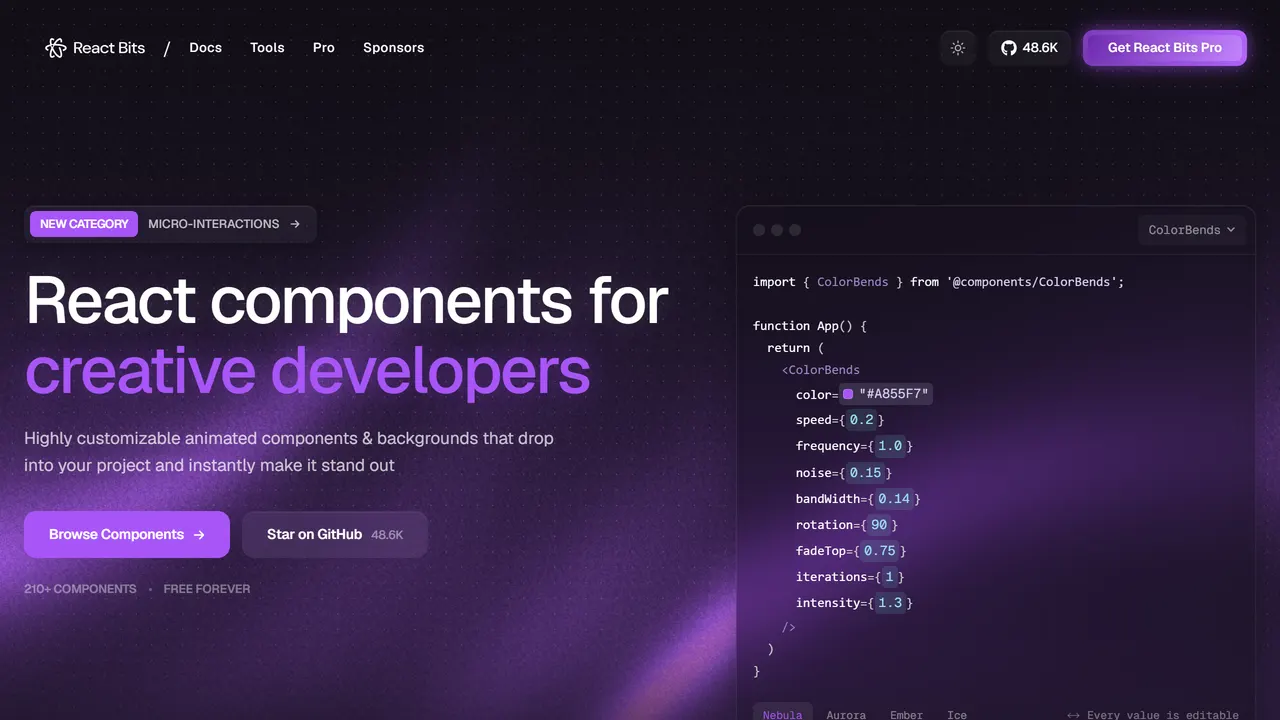Edit the bandWidth value 0.14
1280x720 pixels.
point(894,498)
